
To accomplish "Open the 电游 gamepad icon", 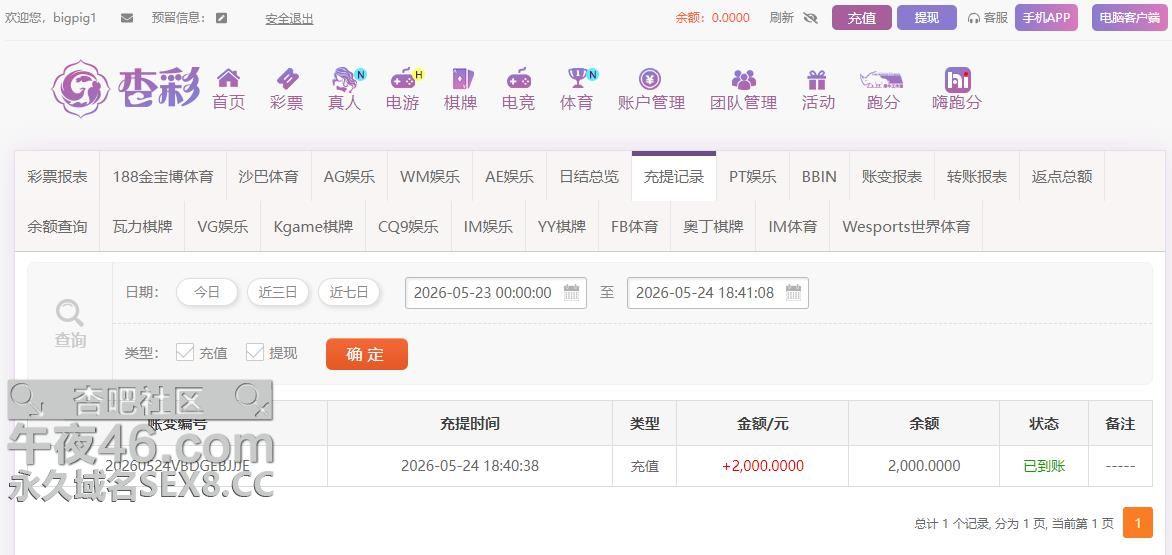I will coord(403,78).
